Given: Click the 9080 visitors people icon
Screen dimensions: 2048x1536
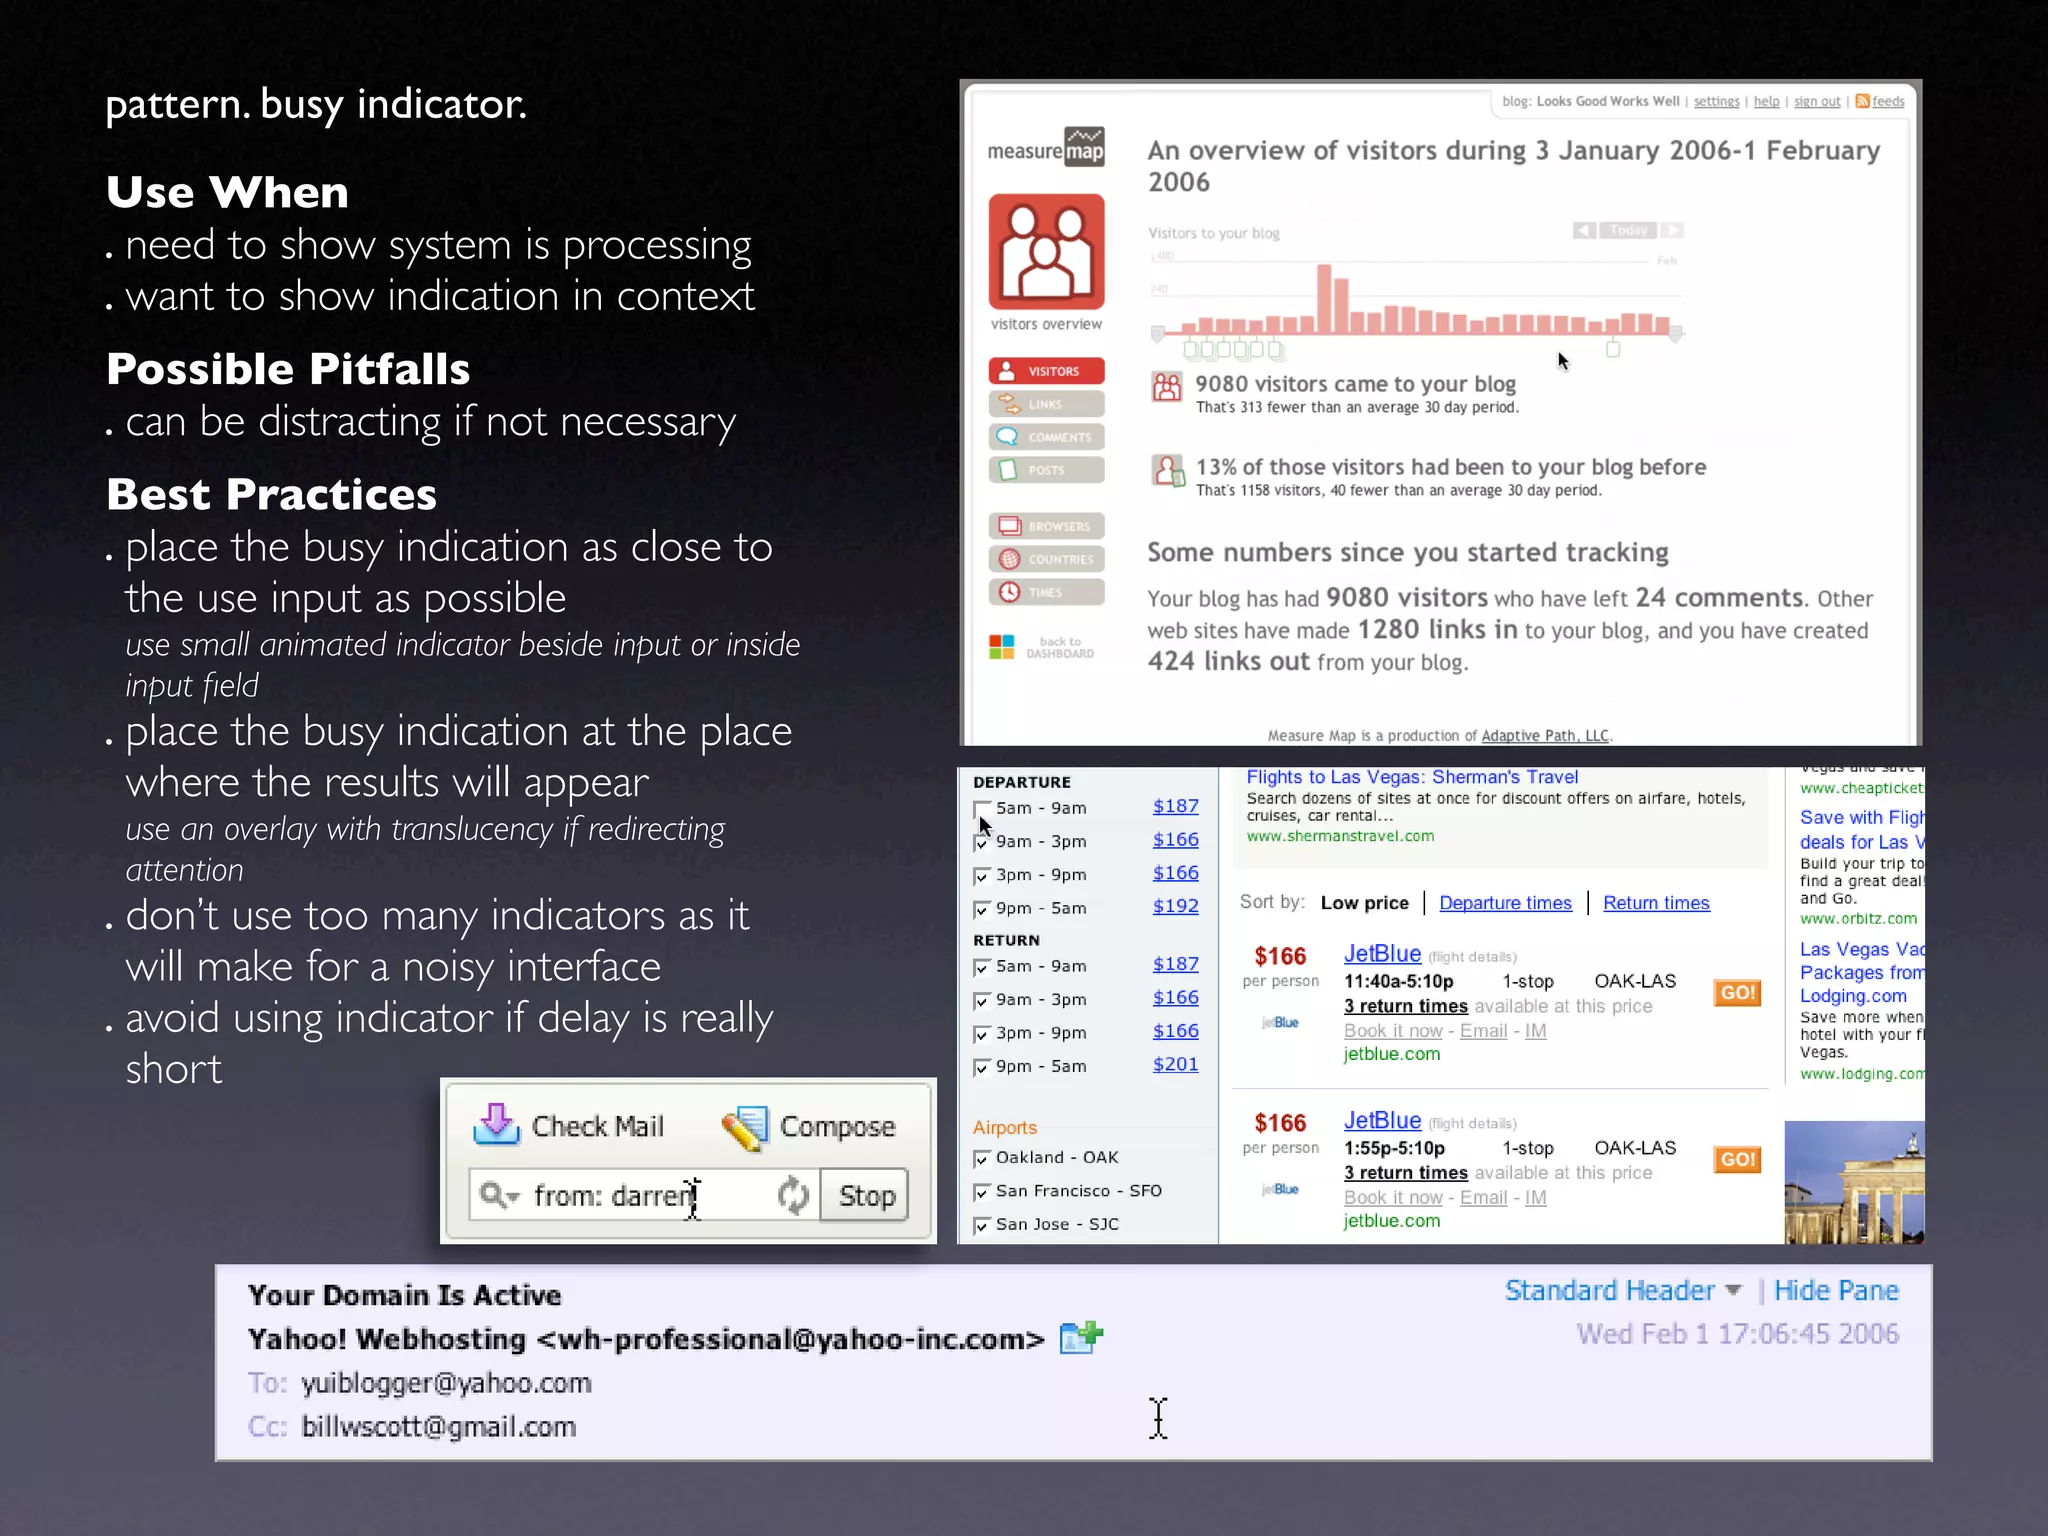Looking at the screenshot, I should coord(1167,387).
